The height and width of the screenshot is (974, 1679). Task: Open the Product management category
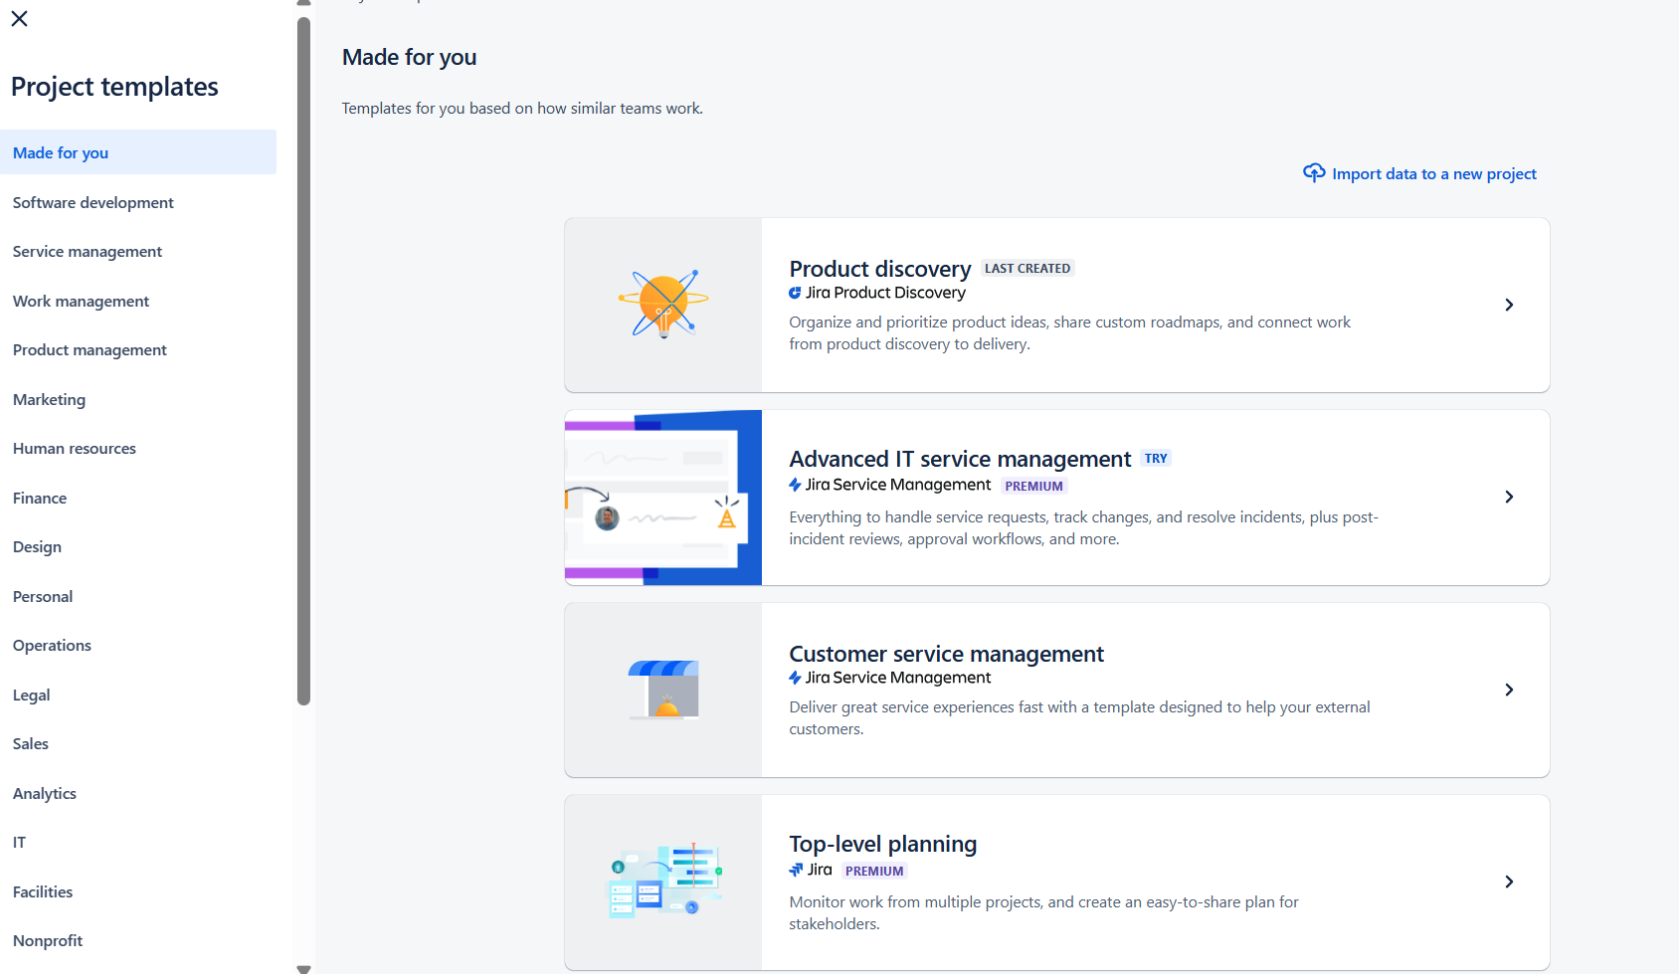(x=138, y=350)
